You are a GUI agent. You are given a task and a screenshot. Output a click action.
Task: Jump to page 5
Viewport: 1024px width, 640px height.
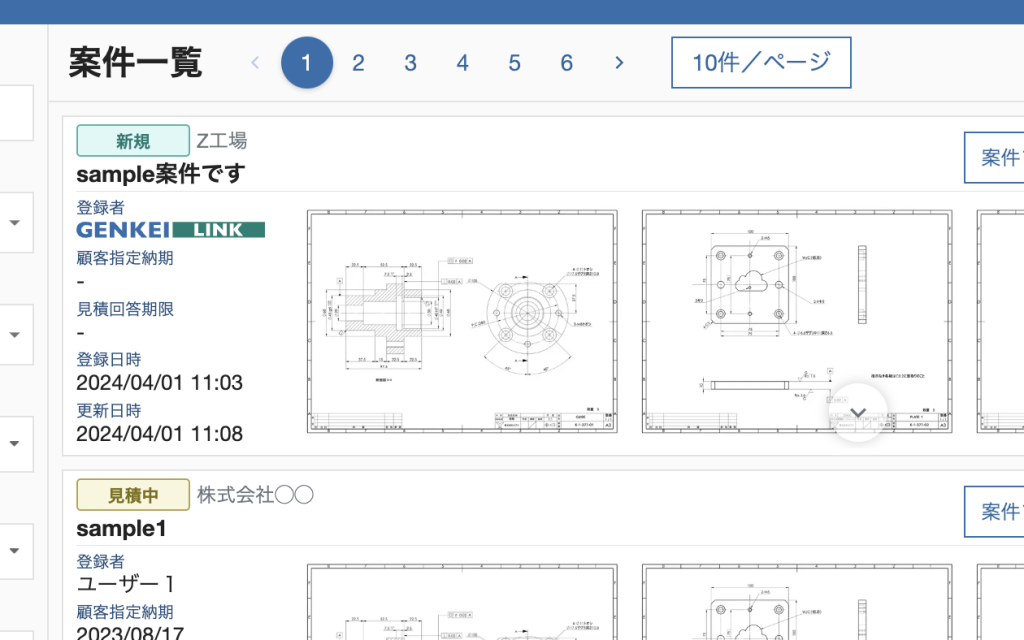coord(515,63)
